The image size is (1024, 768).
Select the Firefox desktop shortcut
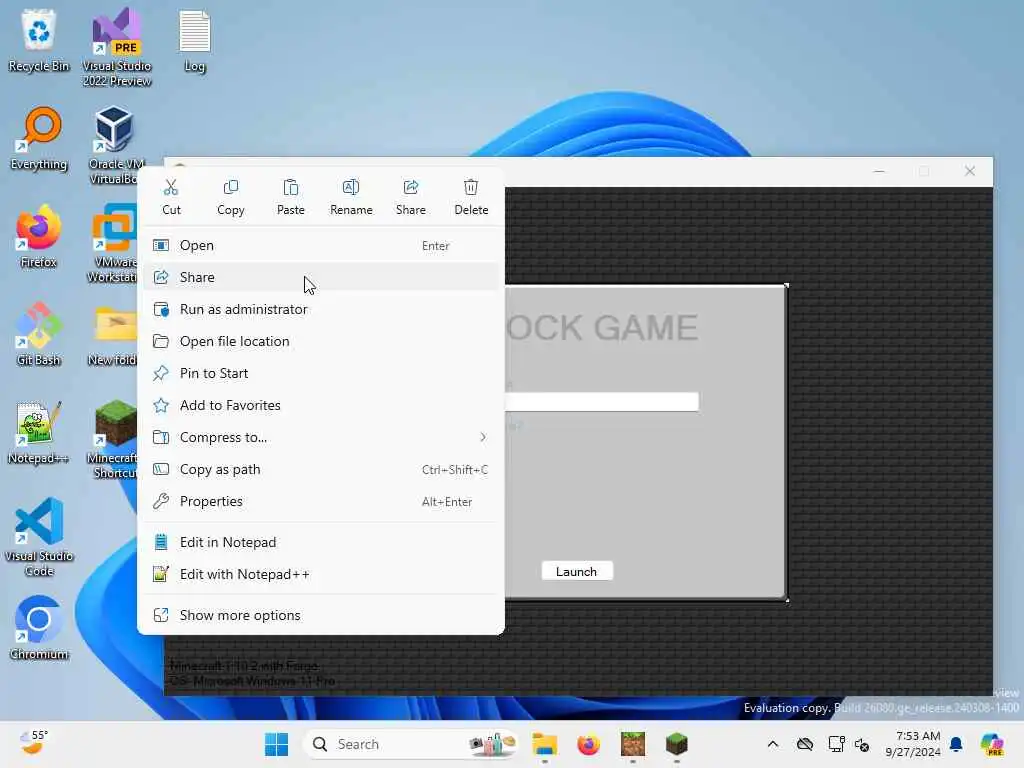(39, 236)
